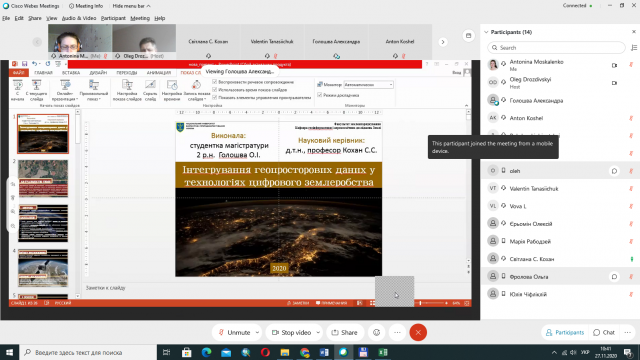
Task: Open the participant list sort icon
Action: (633, 48)
